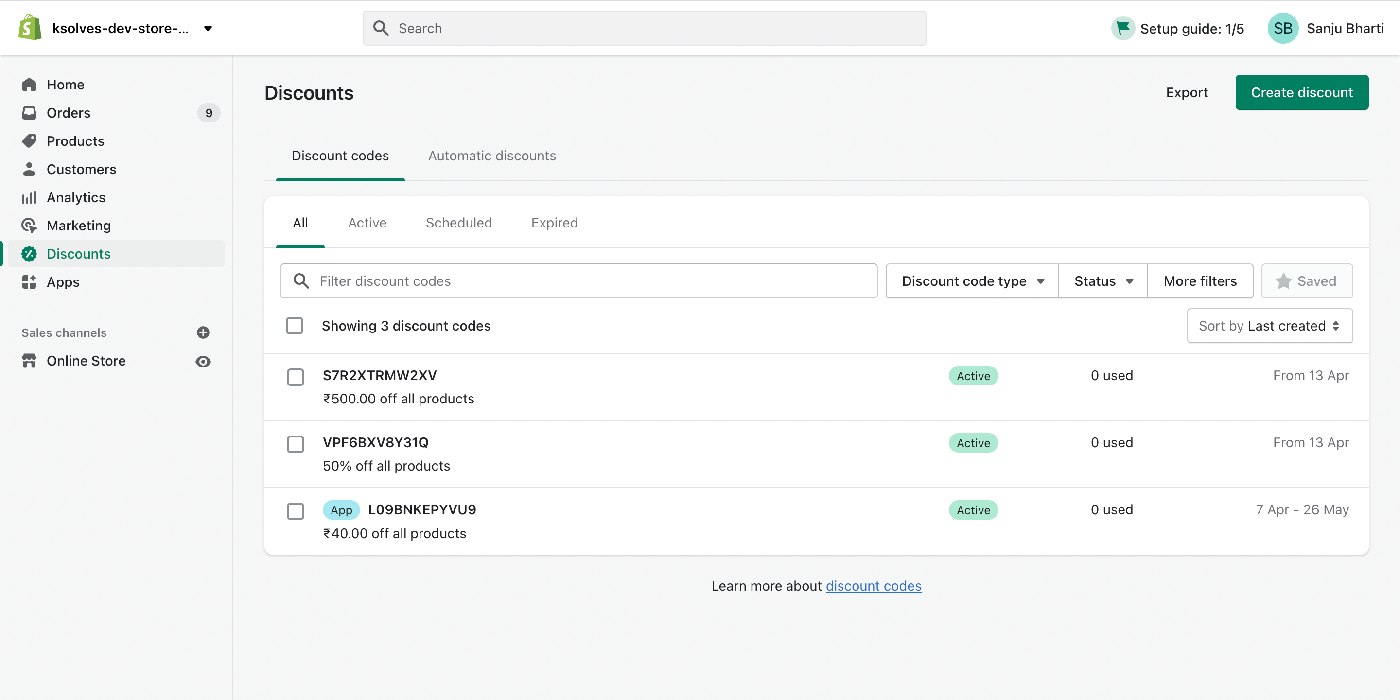Click the star icon on Saved button
This screenshot has width=1400, height=700.
[x=1284, y=281]
